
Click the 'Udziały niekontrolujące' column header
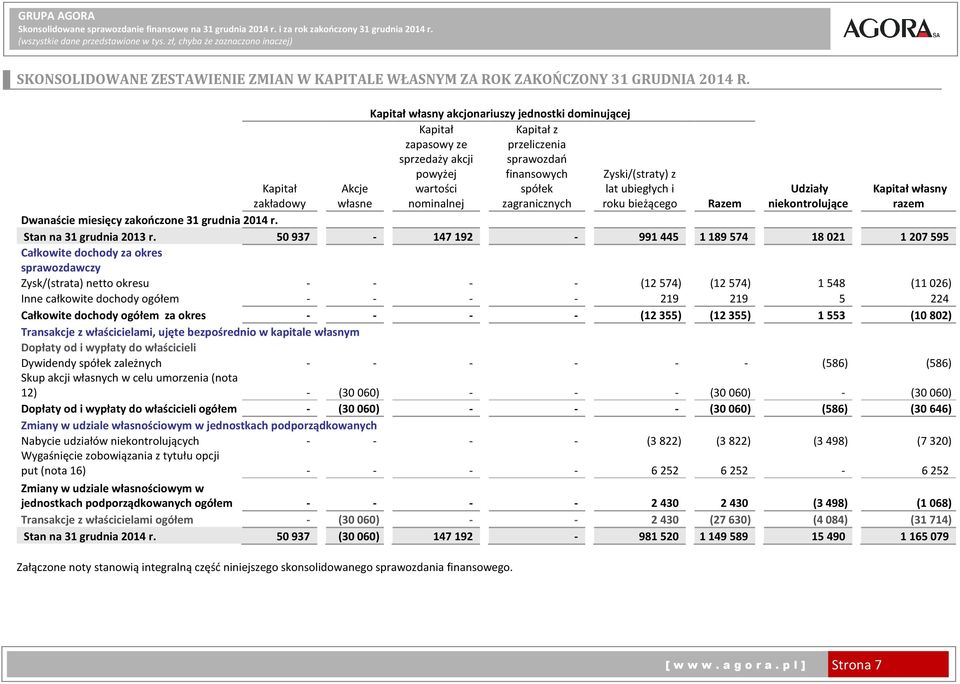click(x=808, y=196)
